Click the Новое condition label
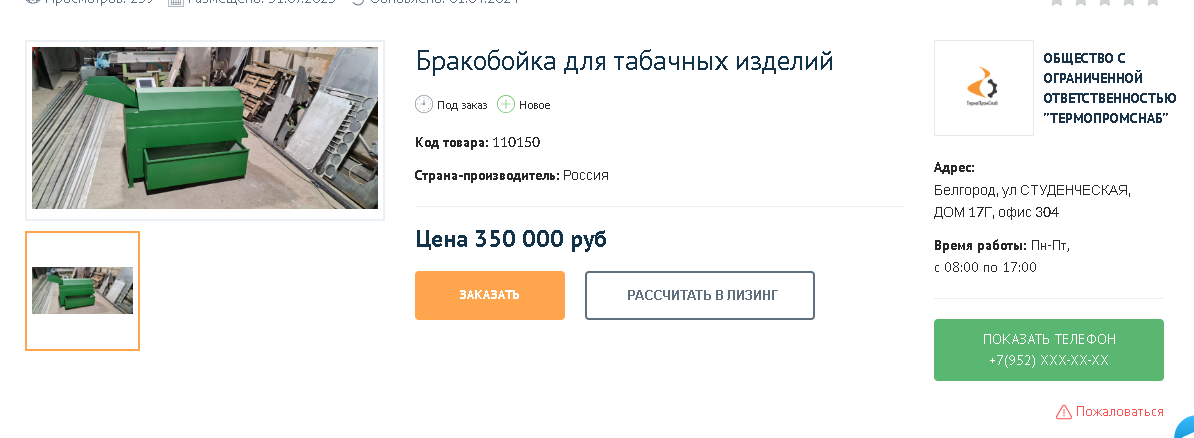This screenshot has height=438, width=1194. [x=534, y=105]
